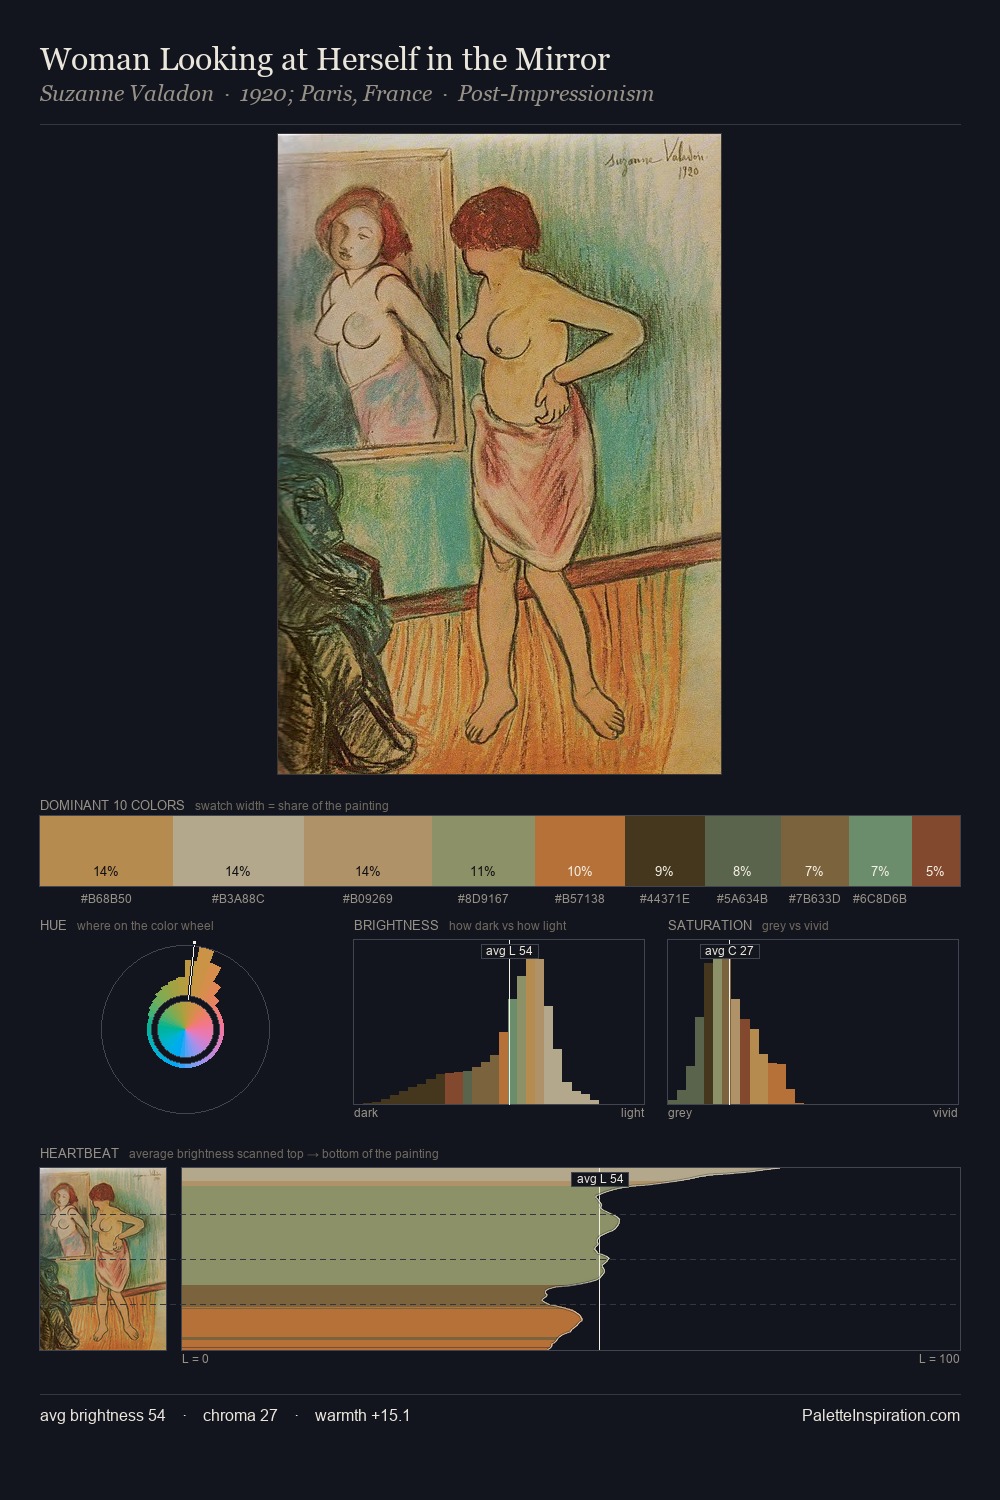
Task: Click the hex label '#B68B50'
Action: 106,898
